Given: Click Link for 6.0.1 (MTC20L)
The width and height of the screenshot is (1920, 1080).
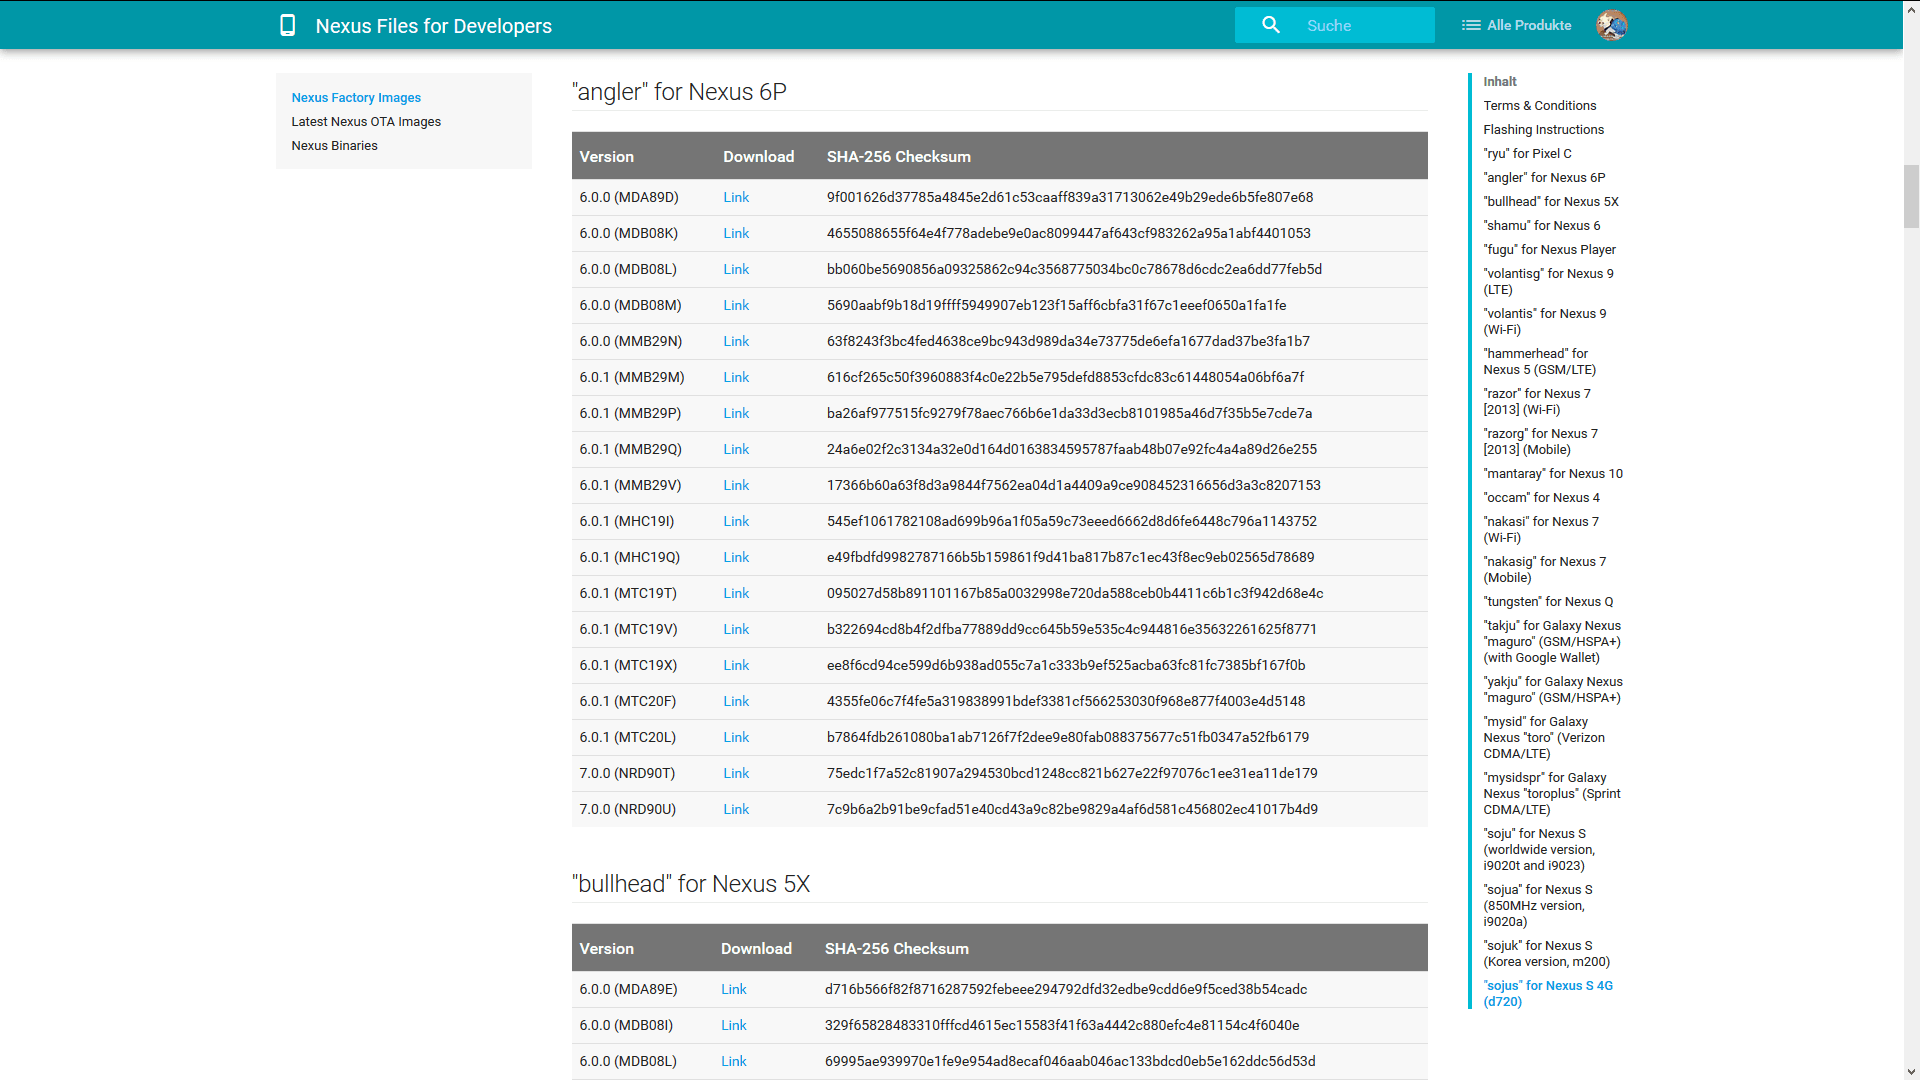Looking at the screenshot, I should 736,738.
